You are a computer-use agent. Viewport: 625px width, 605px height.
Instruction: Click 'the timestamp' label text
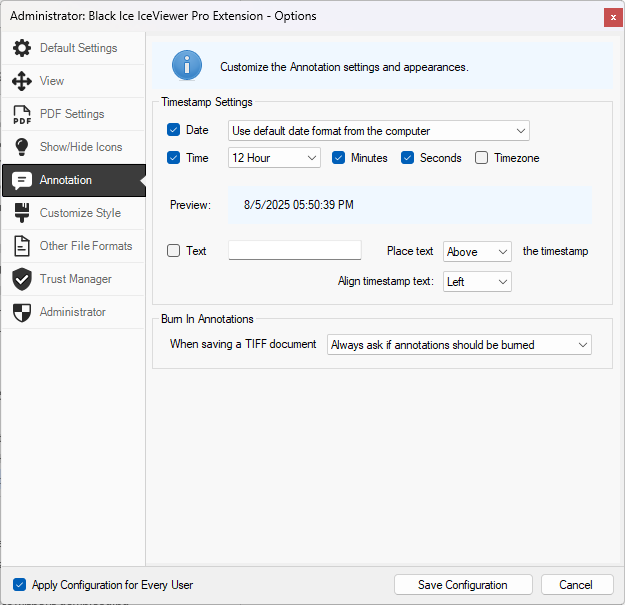[x=555, y=251]
